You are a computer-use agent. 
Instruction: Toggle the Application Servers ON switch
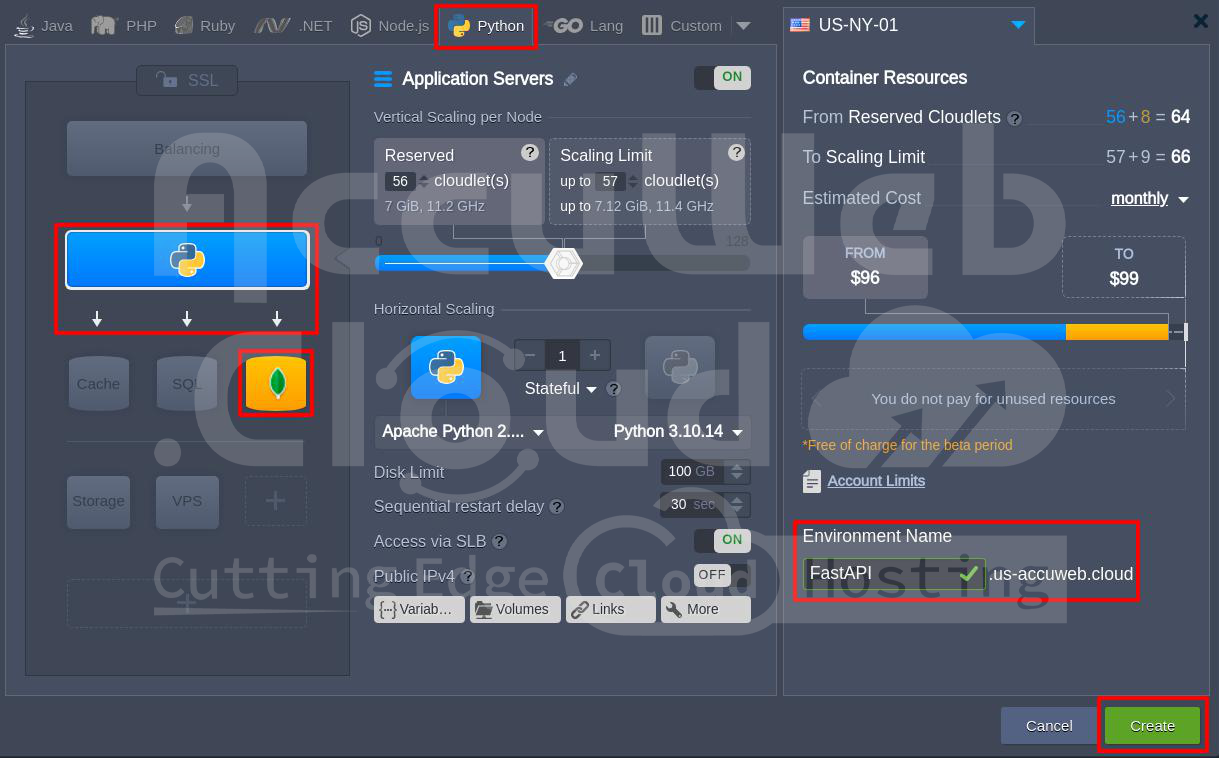click(722, 77)
